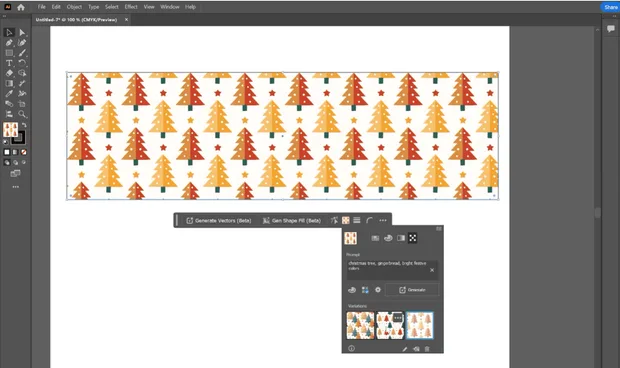This screenshot has width=620, height=368.
Task: Close the Untitled-7 document tab
Action: pos(126,19)
